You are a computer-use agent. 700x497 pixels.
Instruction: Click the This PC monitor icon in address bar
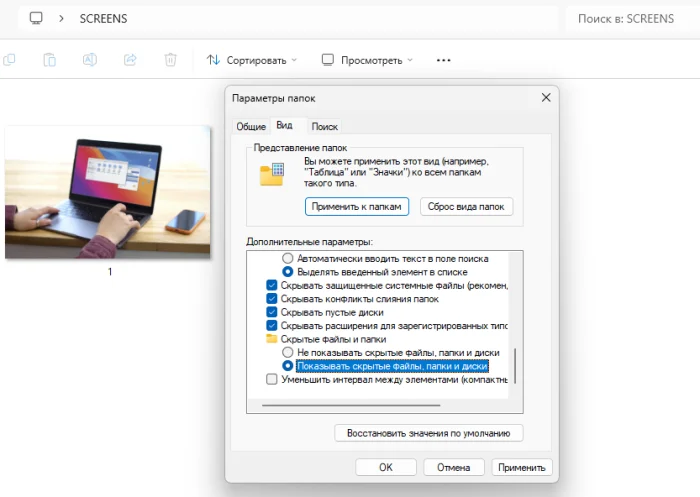[x=36, y=18]
